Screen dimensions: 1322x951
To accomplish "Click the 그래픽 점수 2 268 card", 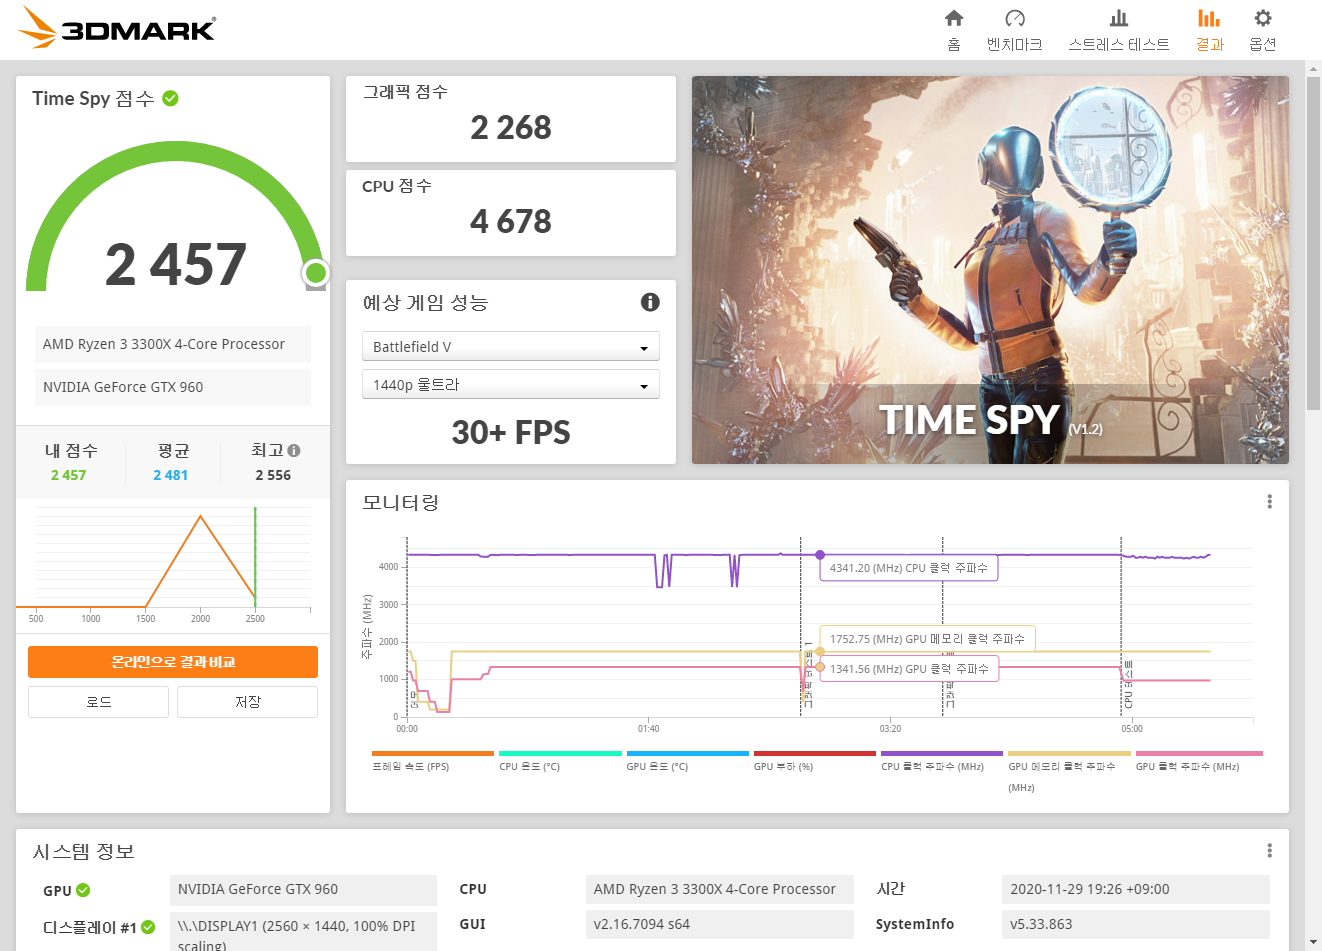I will (510, 119).
